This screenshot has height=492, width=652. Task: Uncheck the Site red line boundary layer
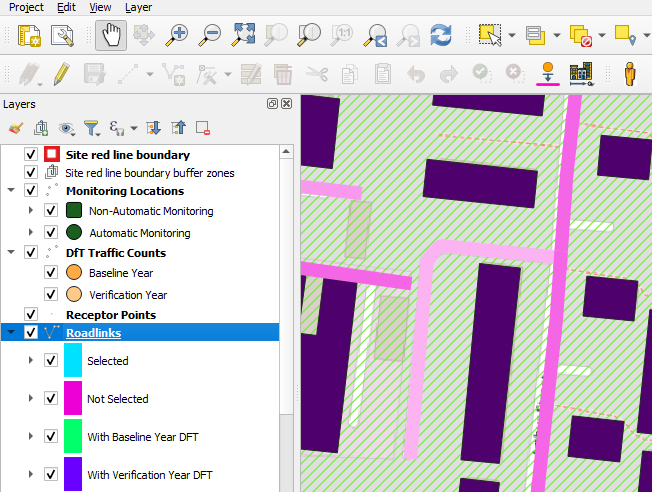coord(30,155)
